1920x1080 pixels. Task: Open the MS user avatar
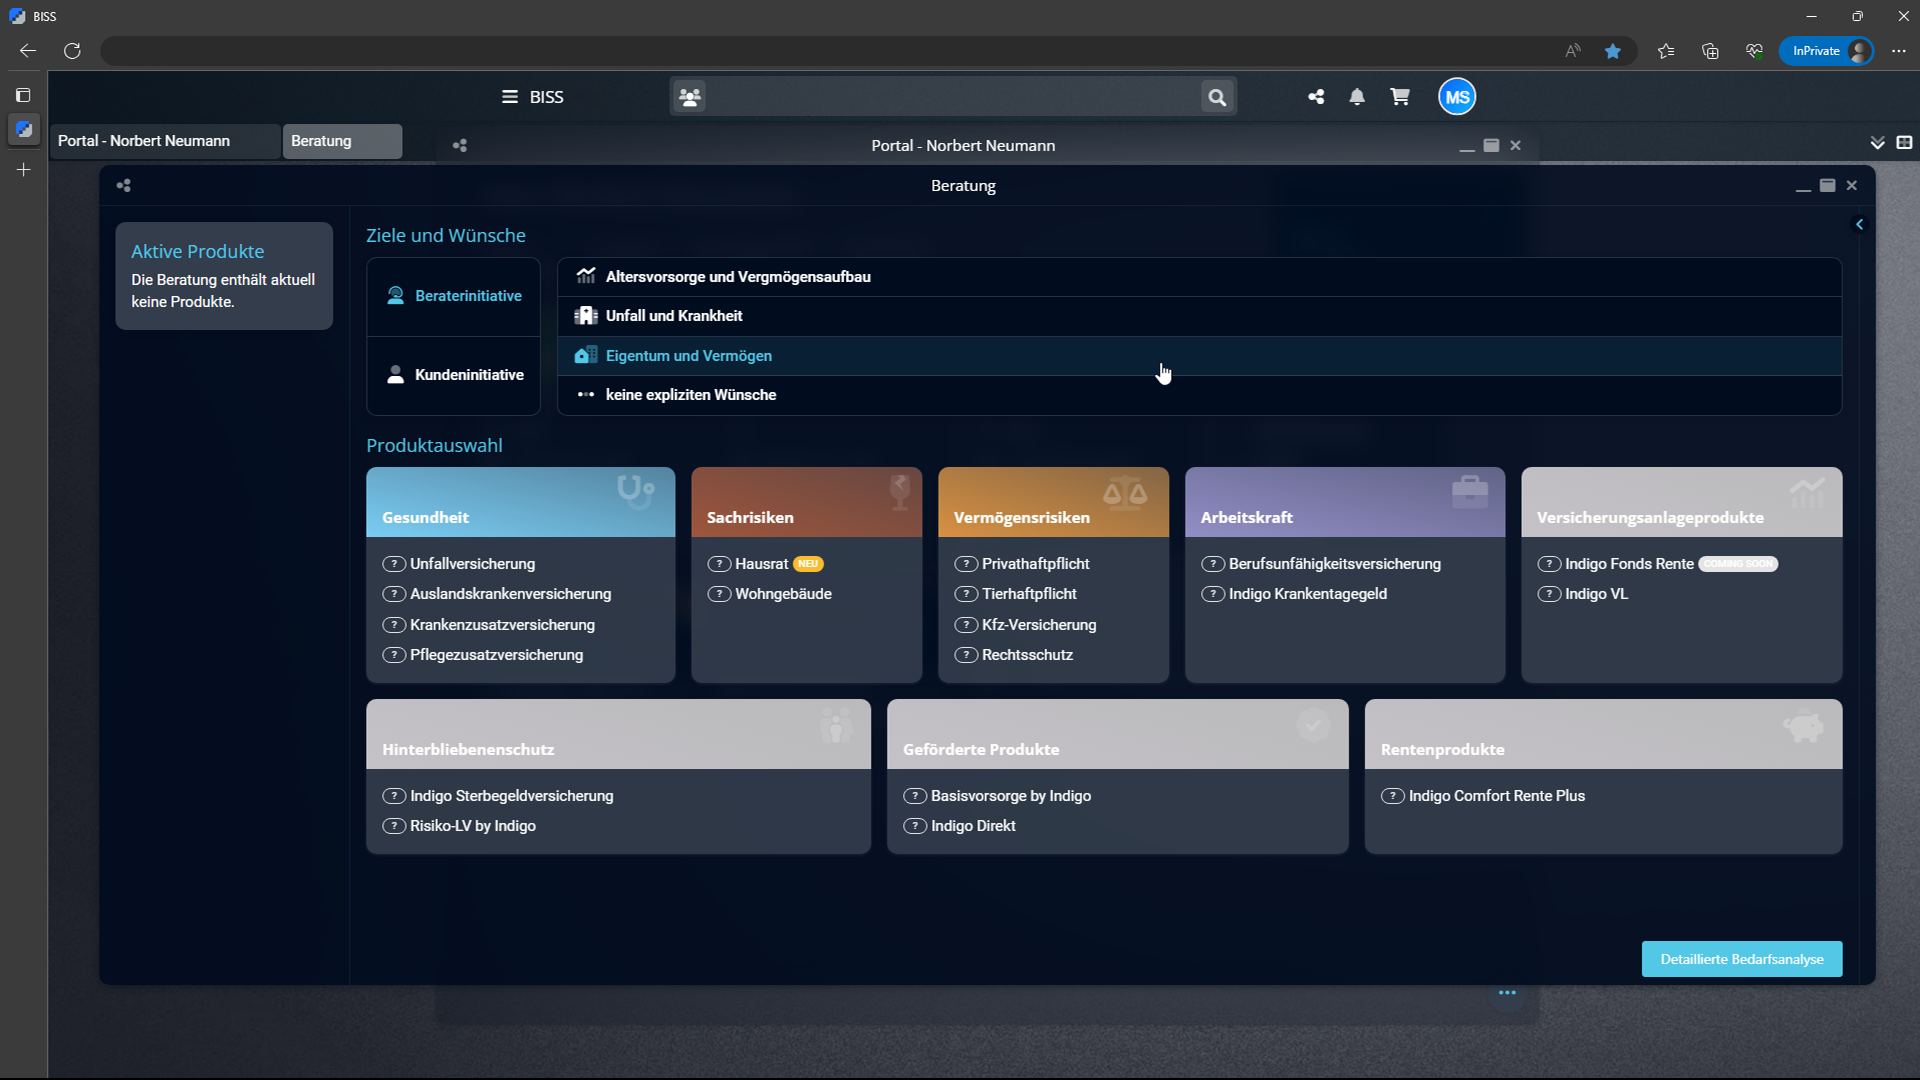pyautogui.click(x=1457, y=97)
